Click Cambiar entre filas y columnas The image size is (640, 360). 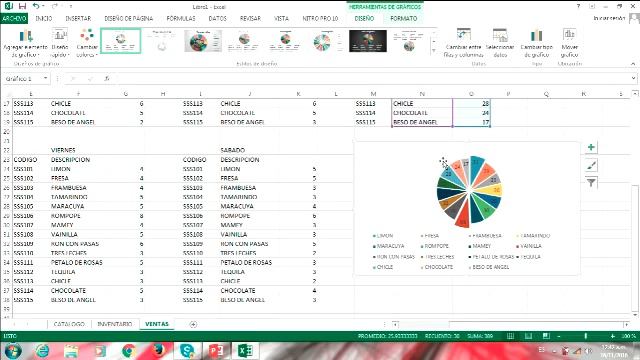pos(463,43)
